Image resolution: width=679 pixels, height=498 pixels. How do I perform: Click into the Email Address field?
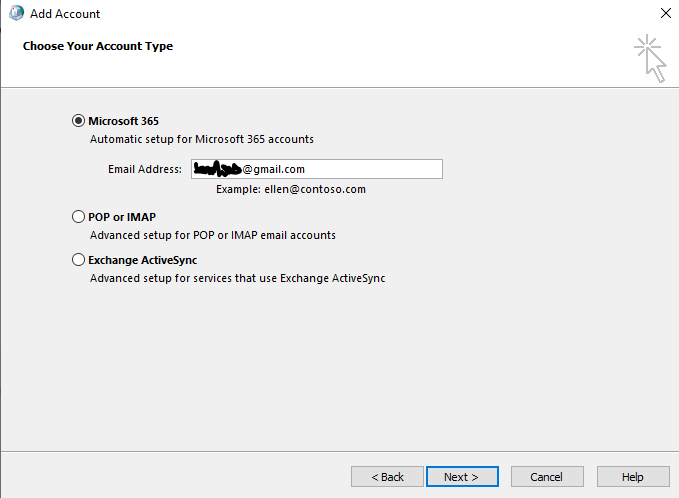pos(317,169)
